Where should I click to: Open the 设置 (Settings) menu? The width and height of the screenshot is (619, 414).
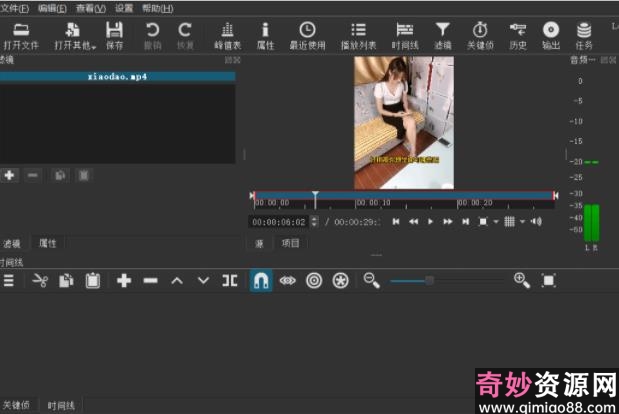pos(123,8)
